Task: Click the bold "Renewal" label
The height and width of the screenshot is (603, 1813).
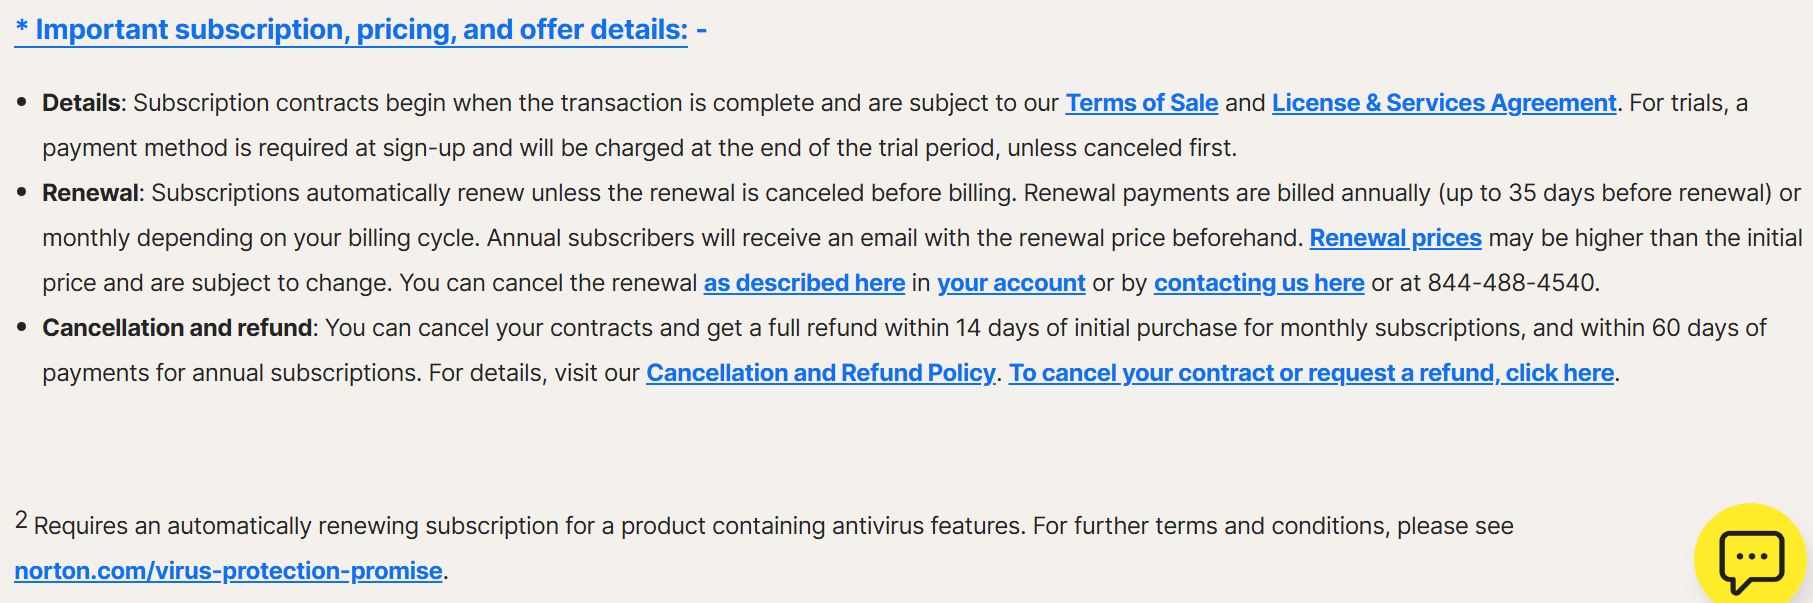Action: point(90,193)
